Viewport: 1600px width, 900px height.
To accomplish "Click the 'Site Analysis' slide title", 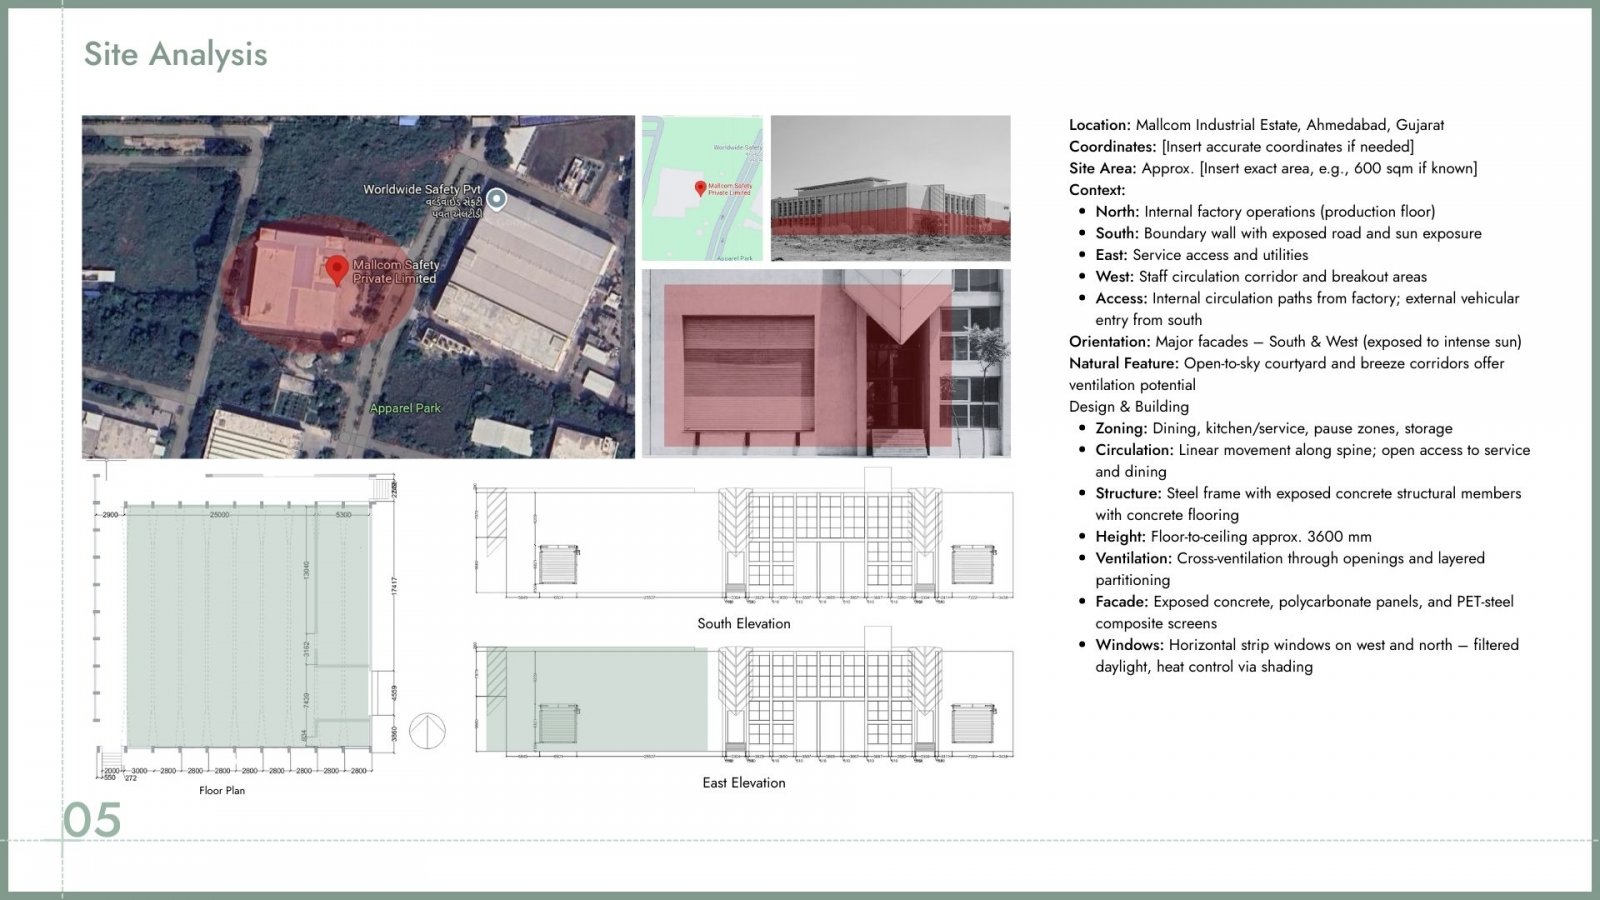I will 176,54.
